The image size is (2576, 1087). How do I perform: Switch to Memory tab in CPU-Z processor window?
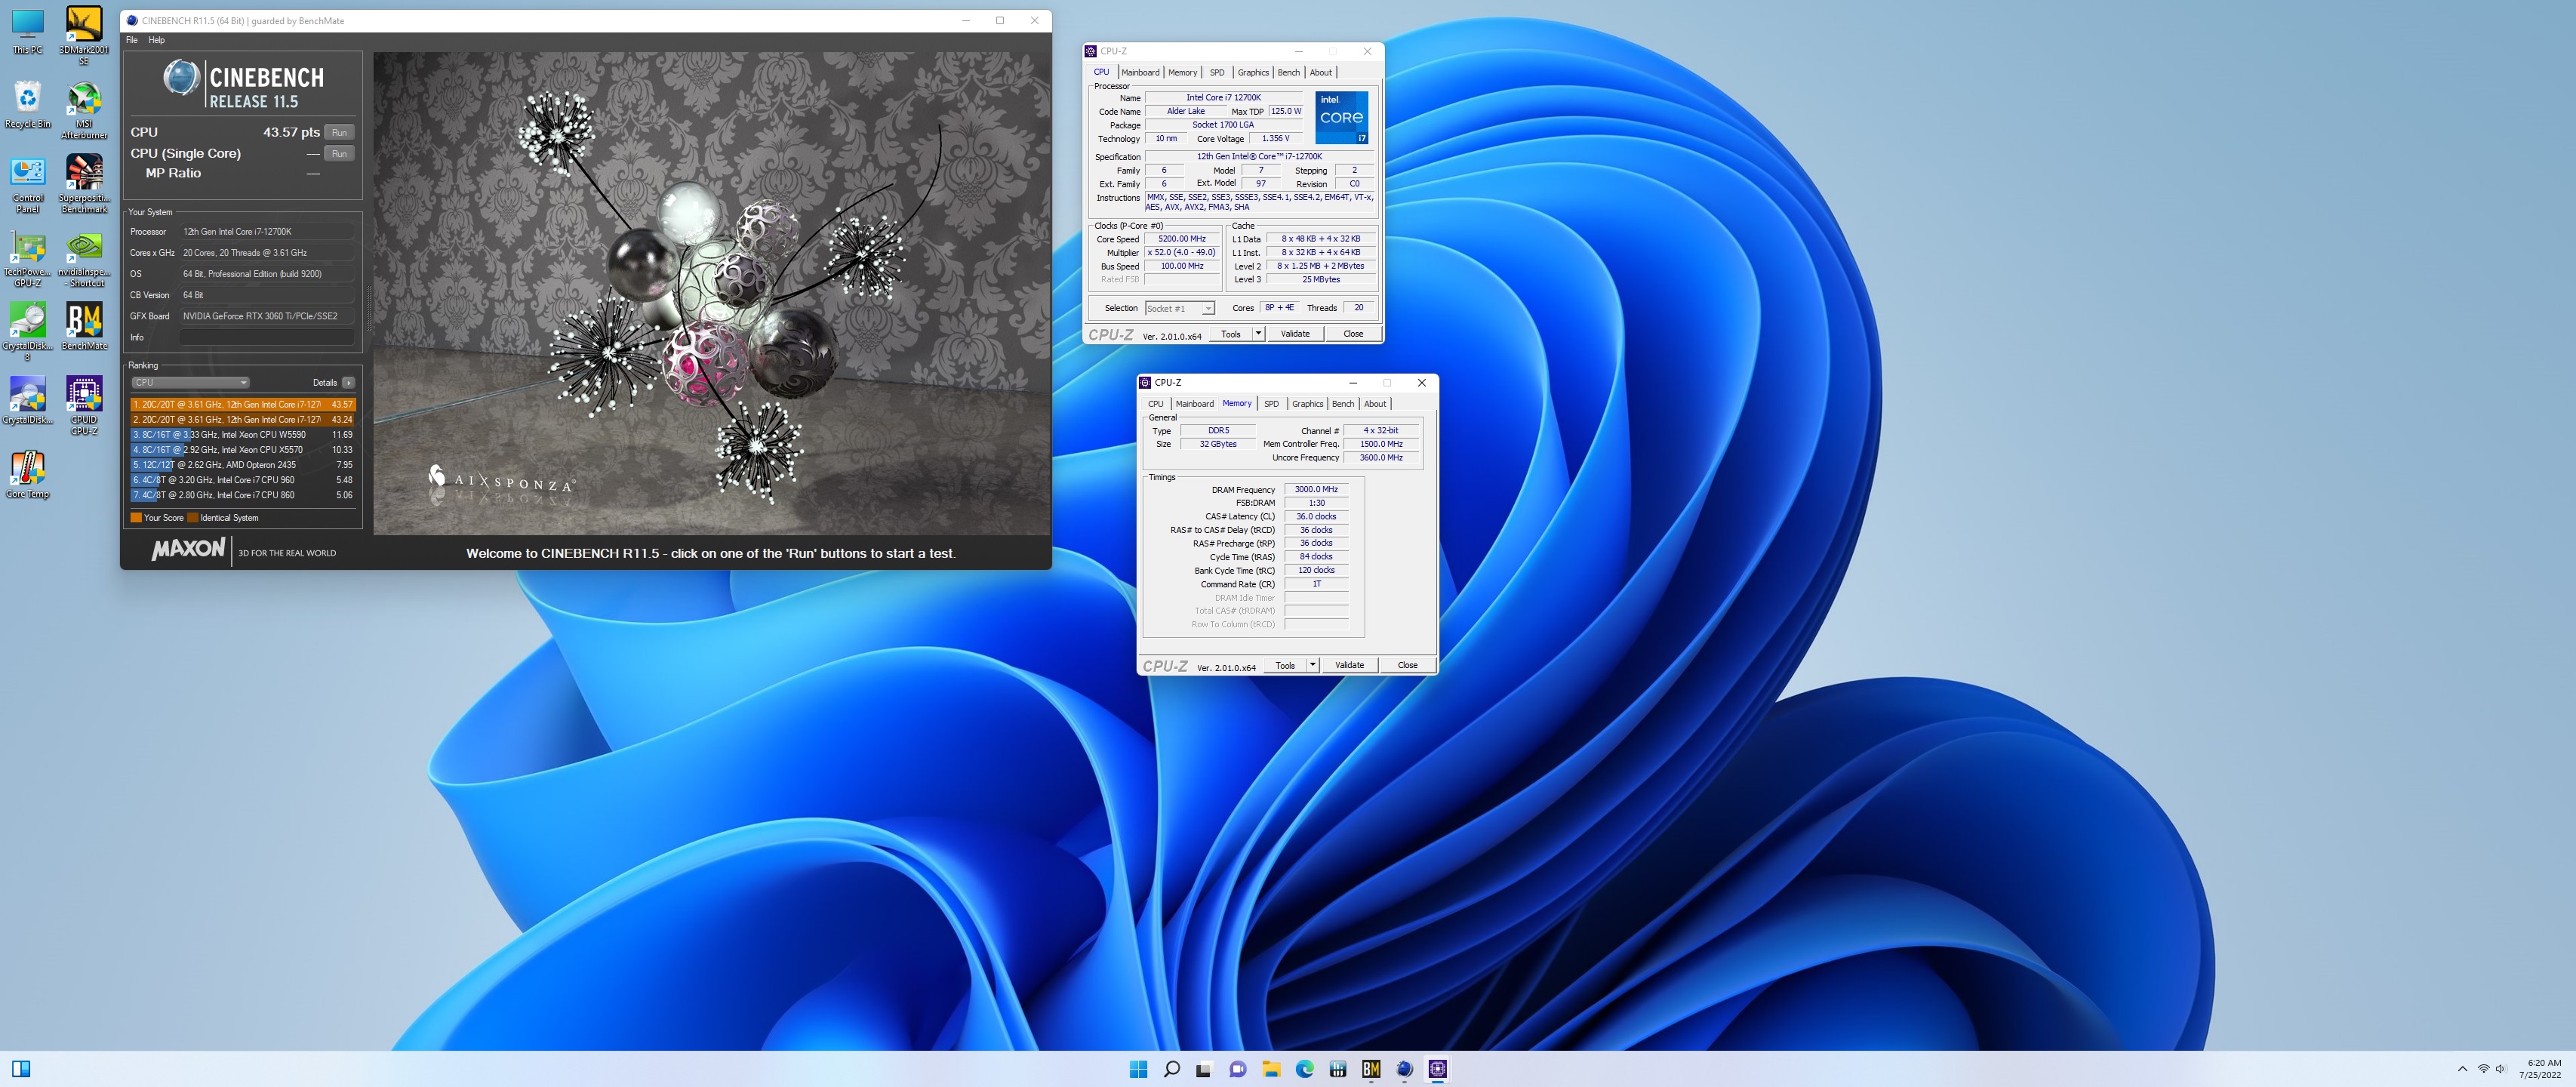[1183, 72]
